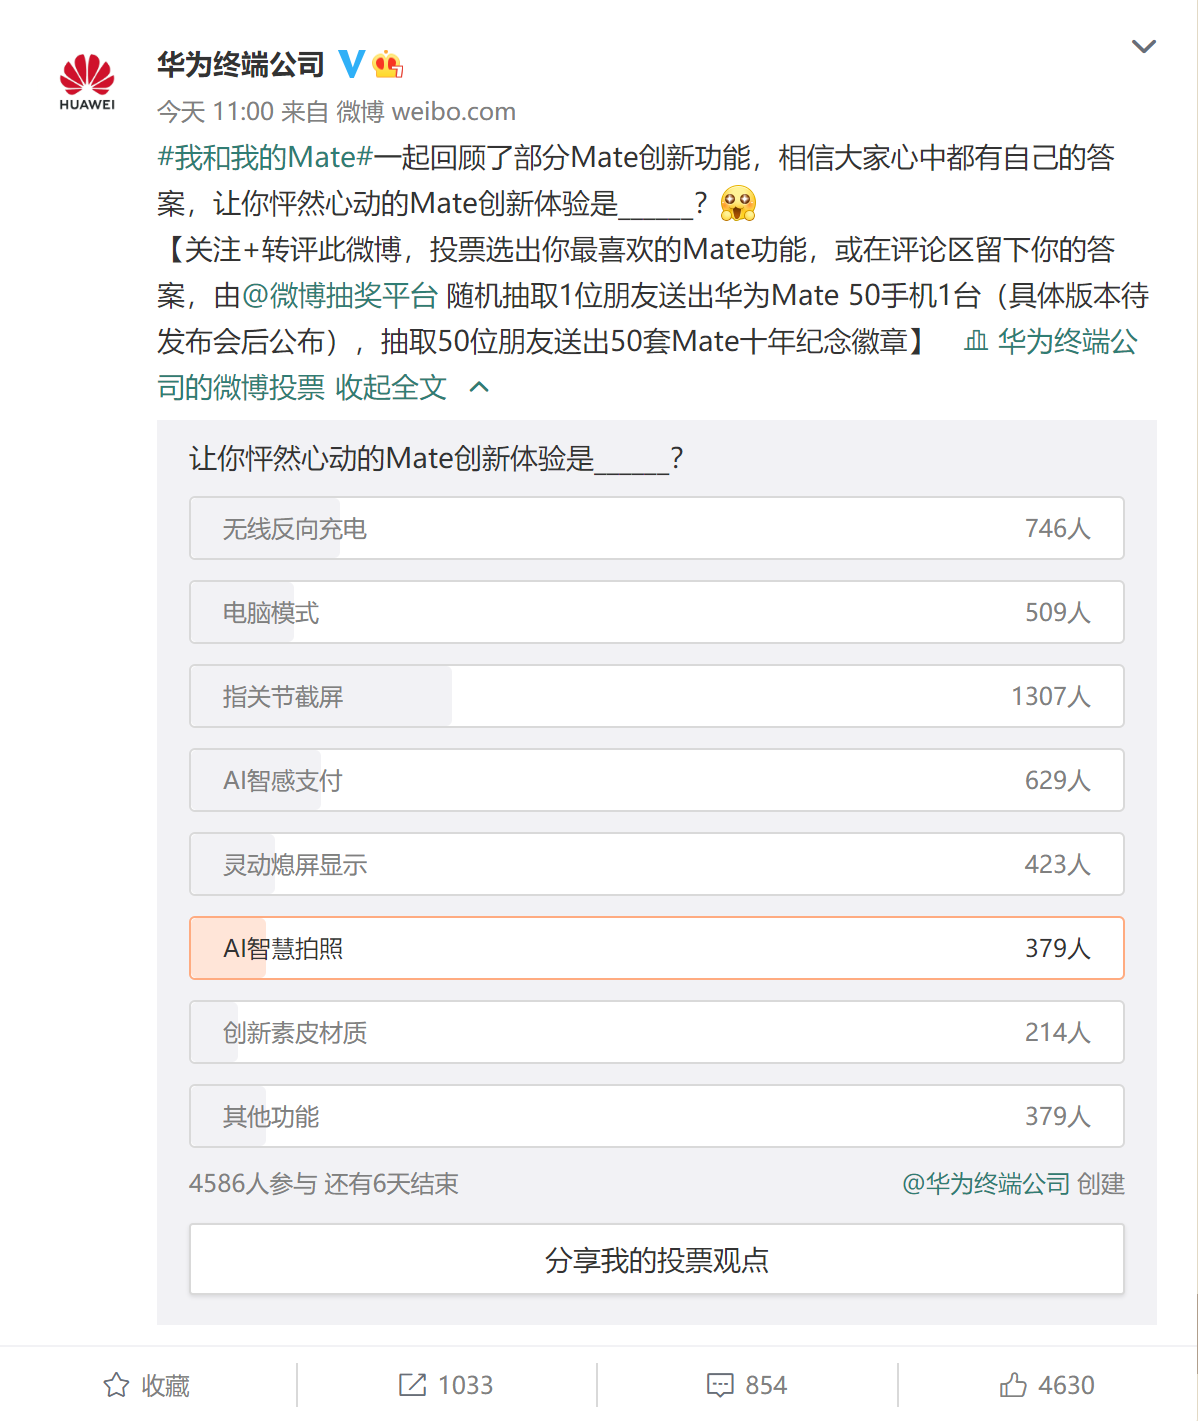Click the scared emoji in post text

[738, 204]
